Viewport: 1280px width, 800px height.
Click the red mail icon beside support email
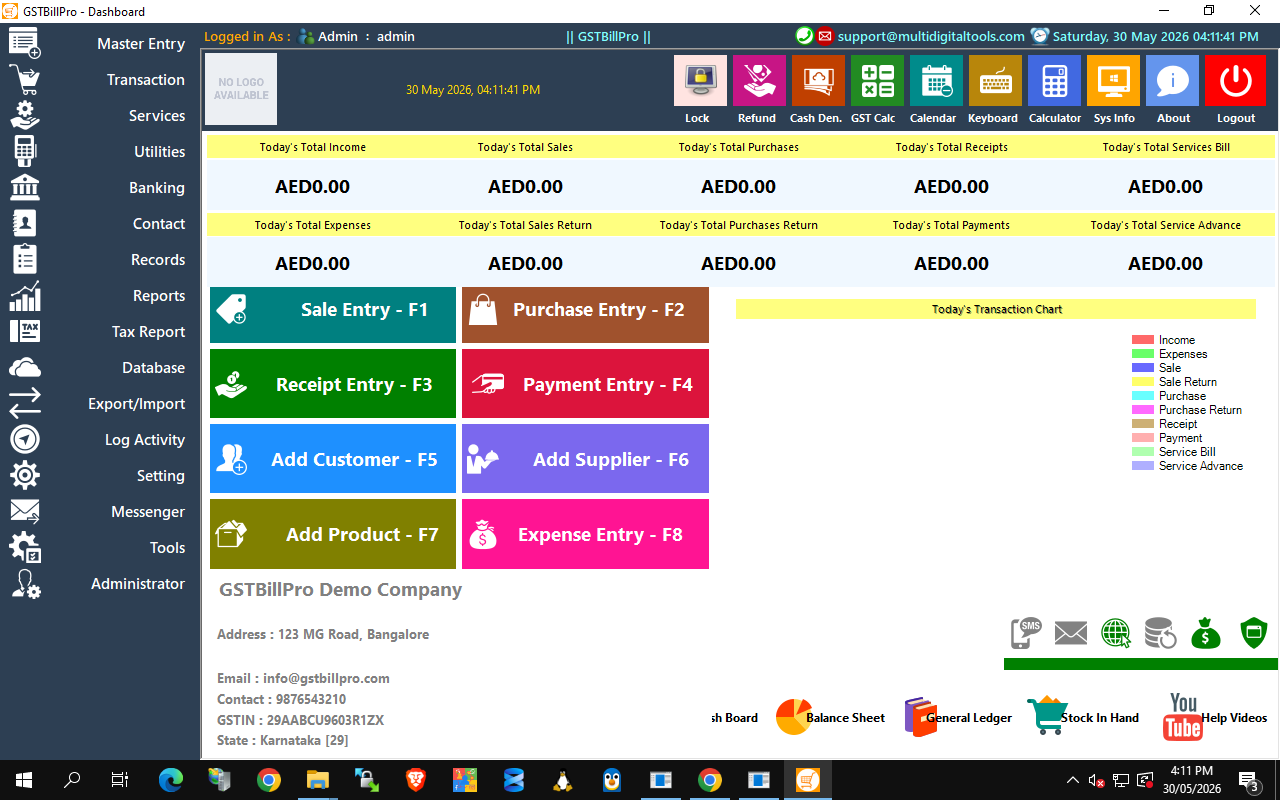(x=825, y=36)
